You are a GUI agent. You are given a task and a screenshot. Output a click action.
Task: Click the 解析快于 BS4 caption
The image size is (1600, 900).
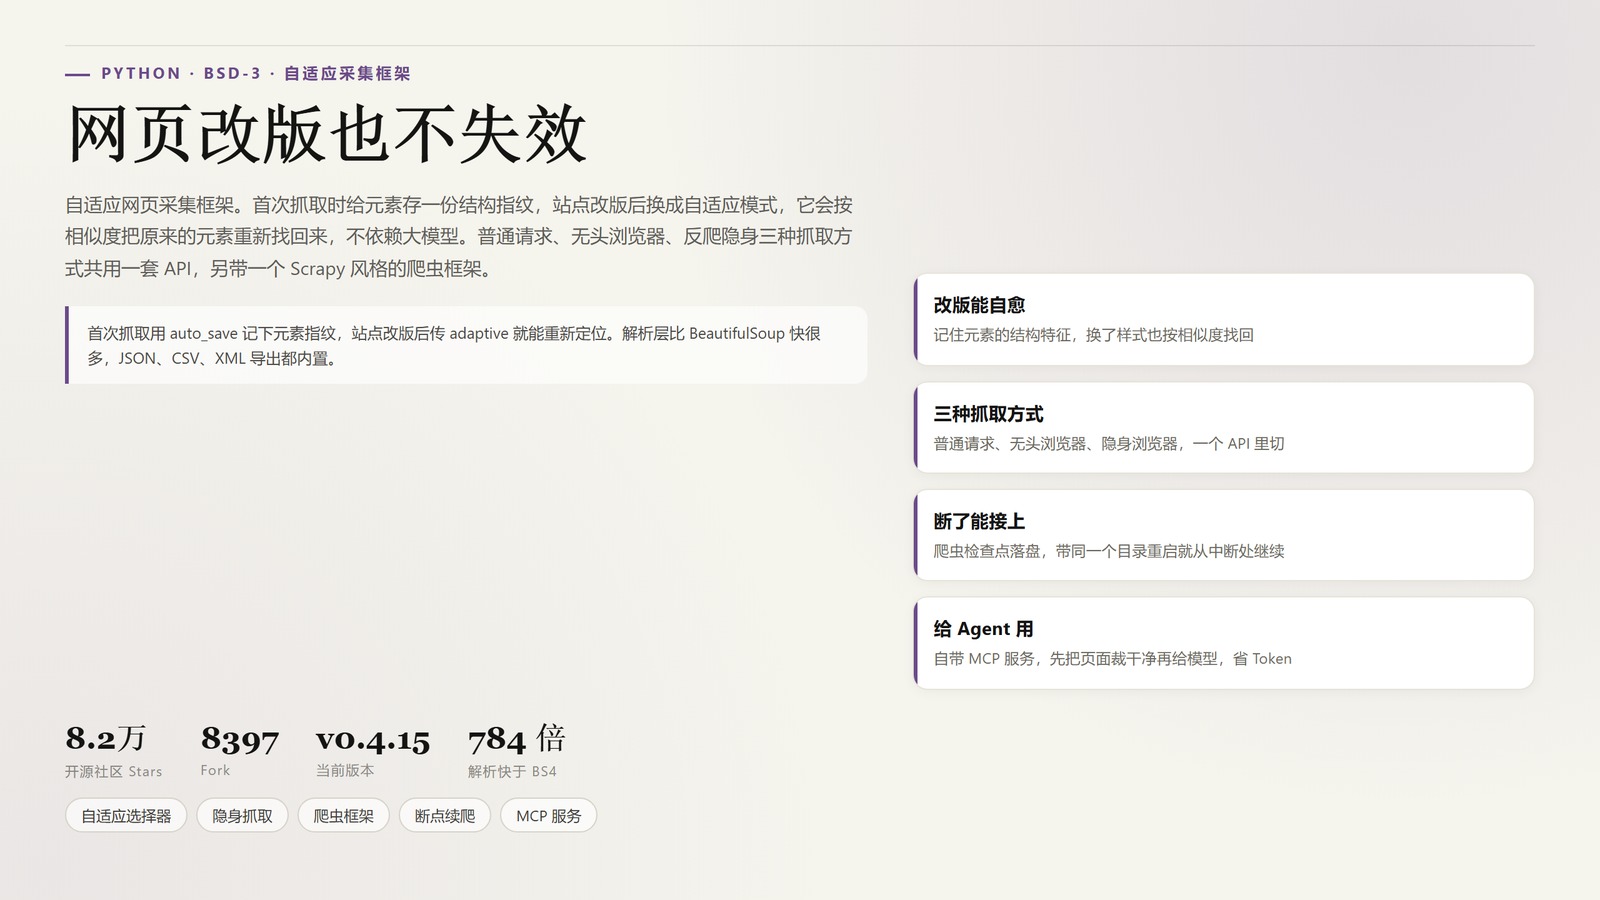(512, 771)
